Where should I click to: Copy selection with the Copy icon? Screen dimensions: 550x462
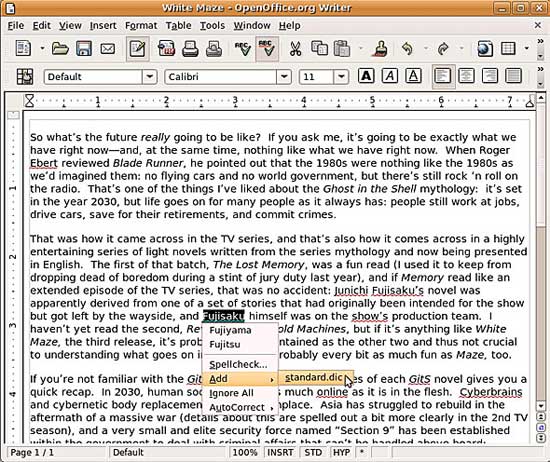319,48
